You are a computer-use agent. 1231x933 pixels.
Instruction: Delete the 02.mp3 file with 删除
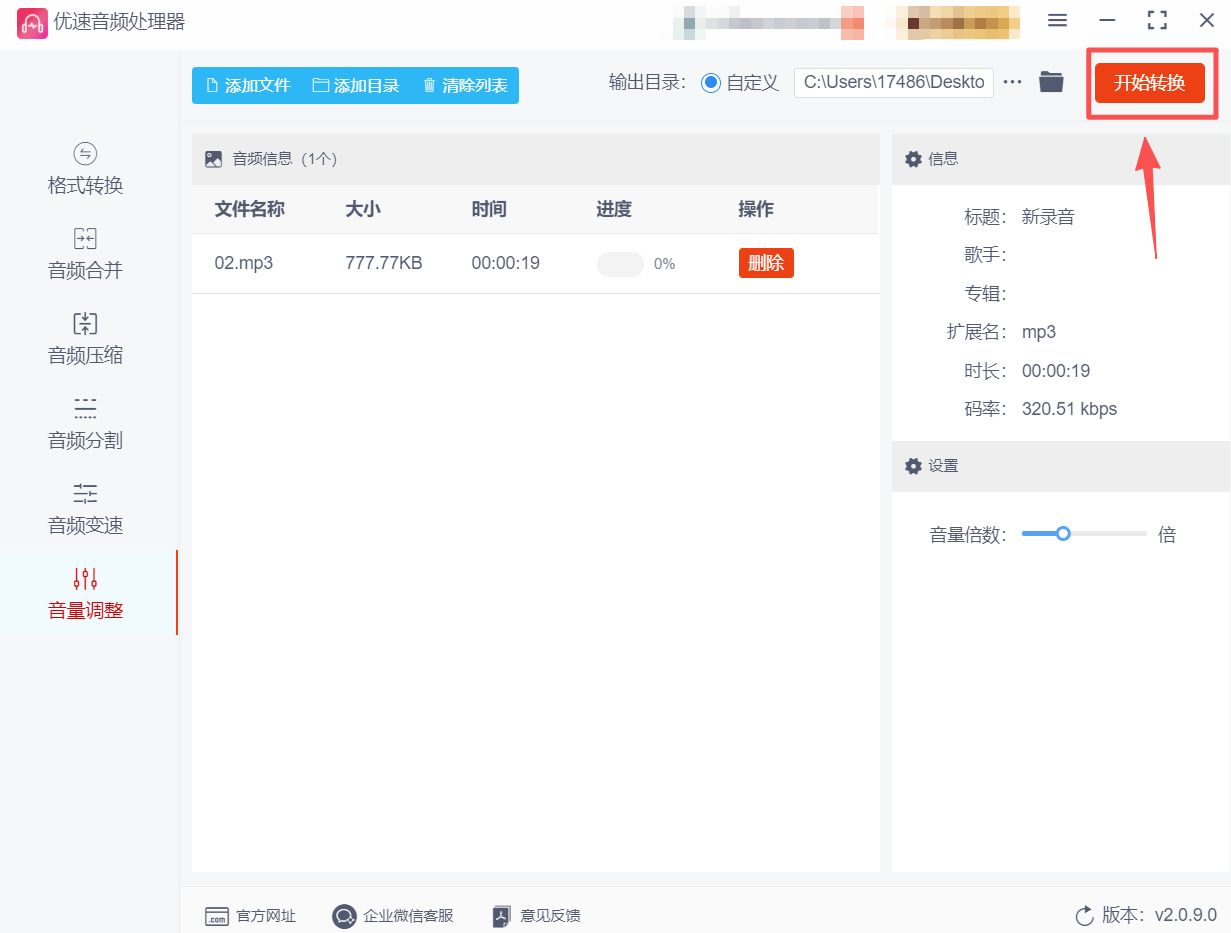[766, 263]
